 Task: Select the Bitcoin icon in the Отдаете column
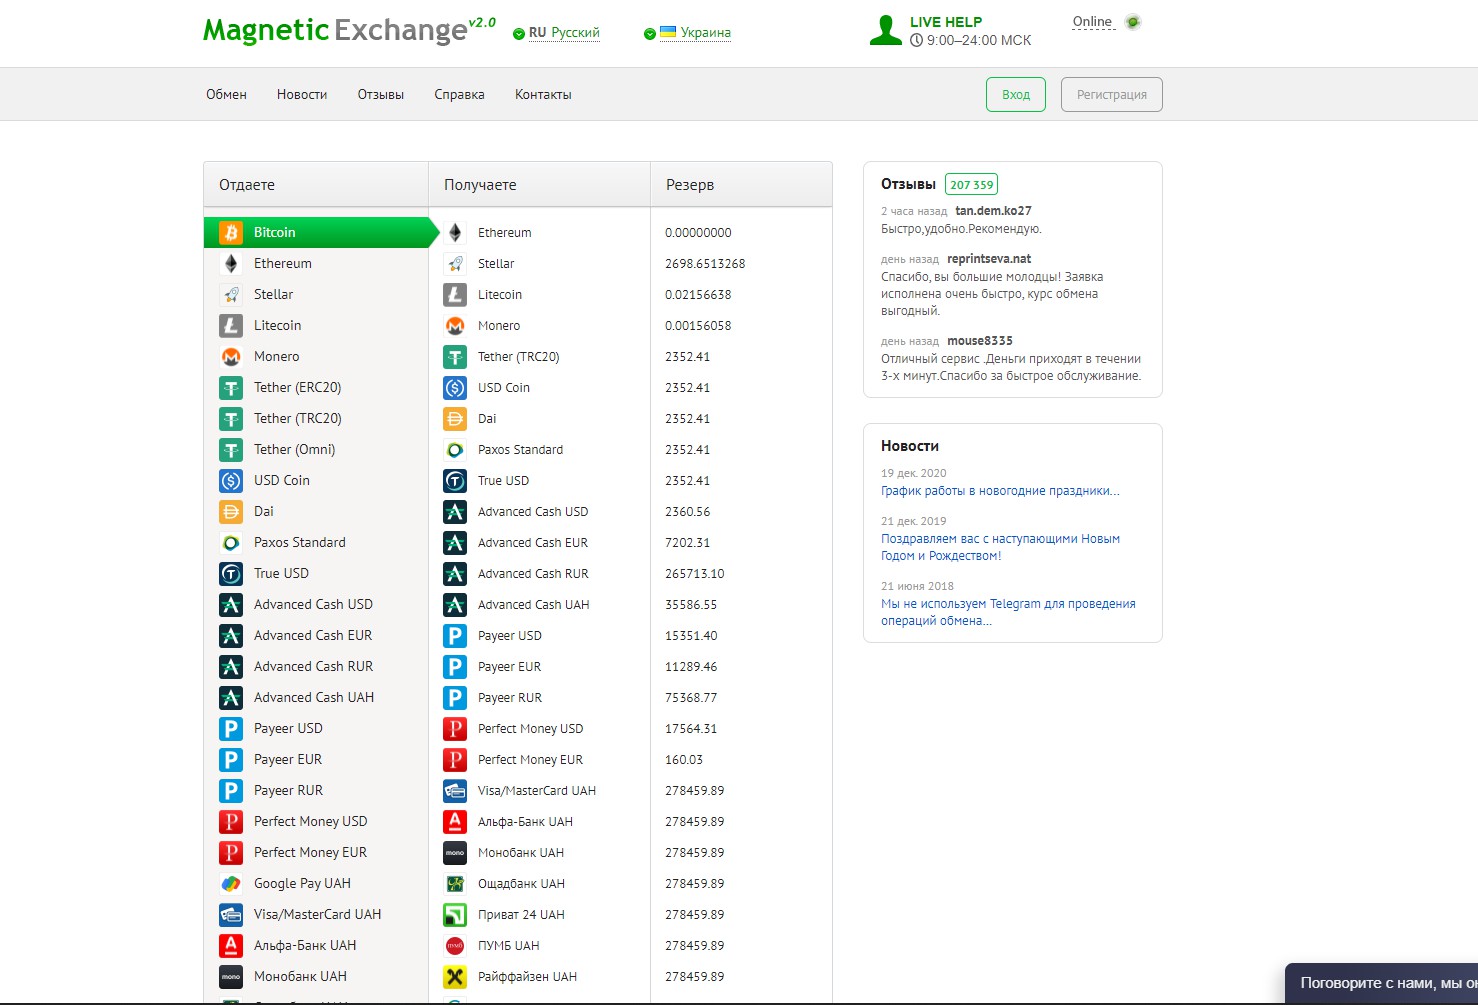click(231, 232)
